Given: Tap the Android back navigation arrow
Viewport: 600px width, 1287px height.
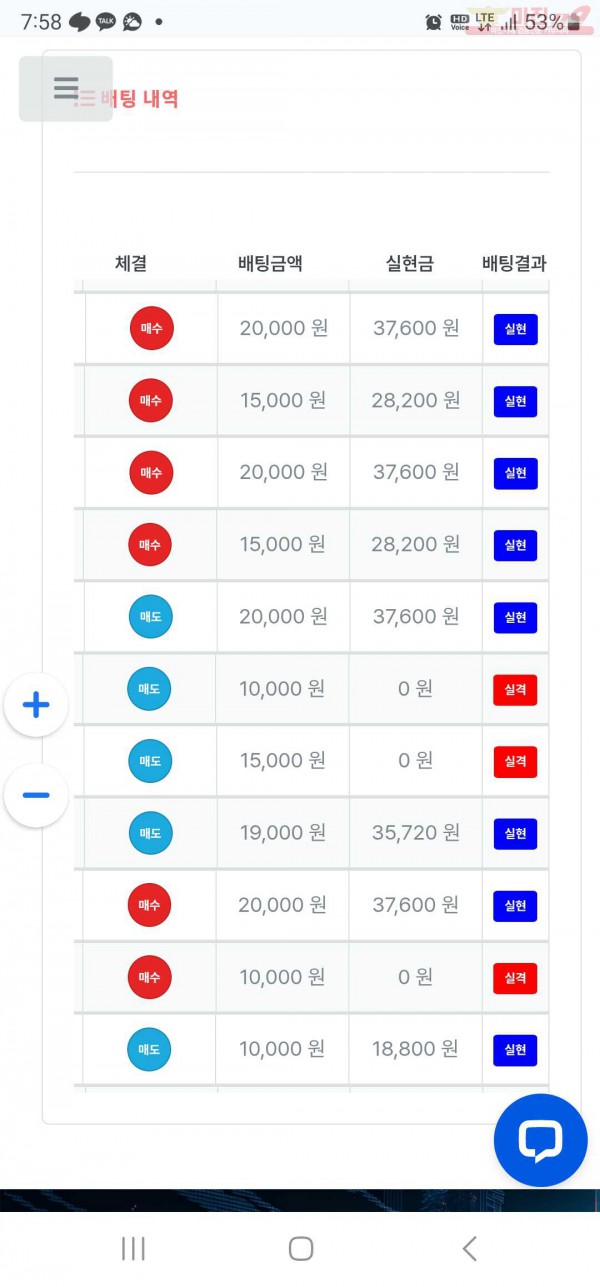Looking at the screenshot, I should pyautogui.click(x=469, y=1247).
